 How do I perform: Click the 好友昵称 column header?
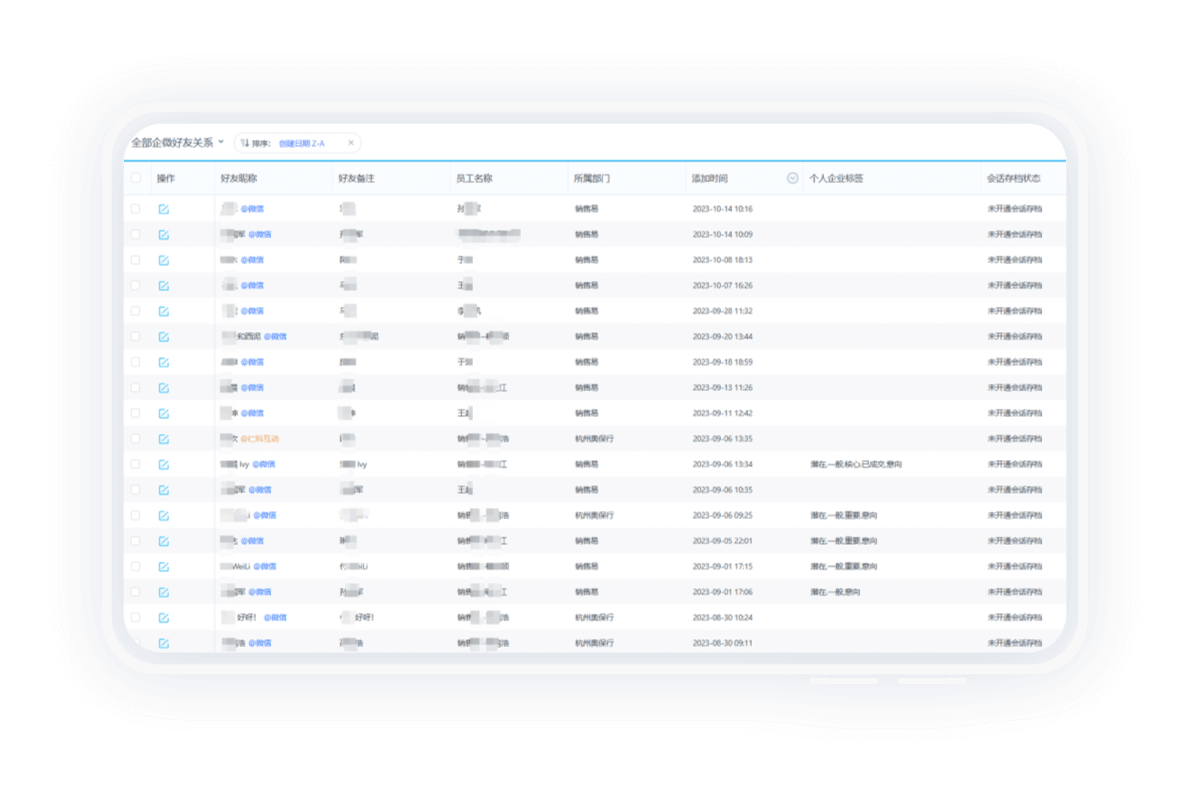tap(239, 178)
